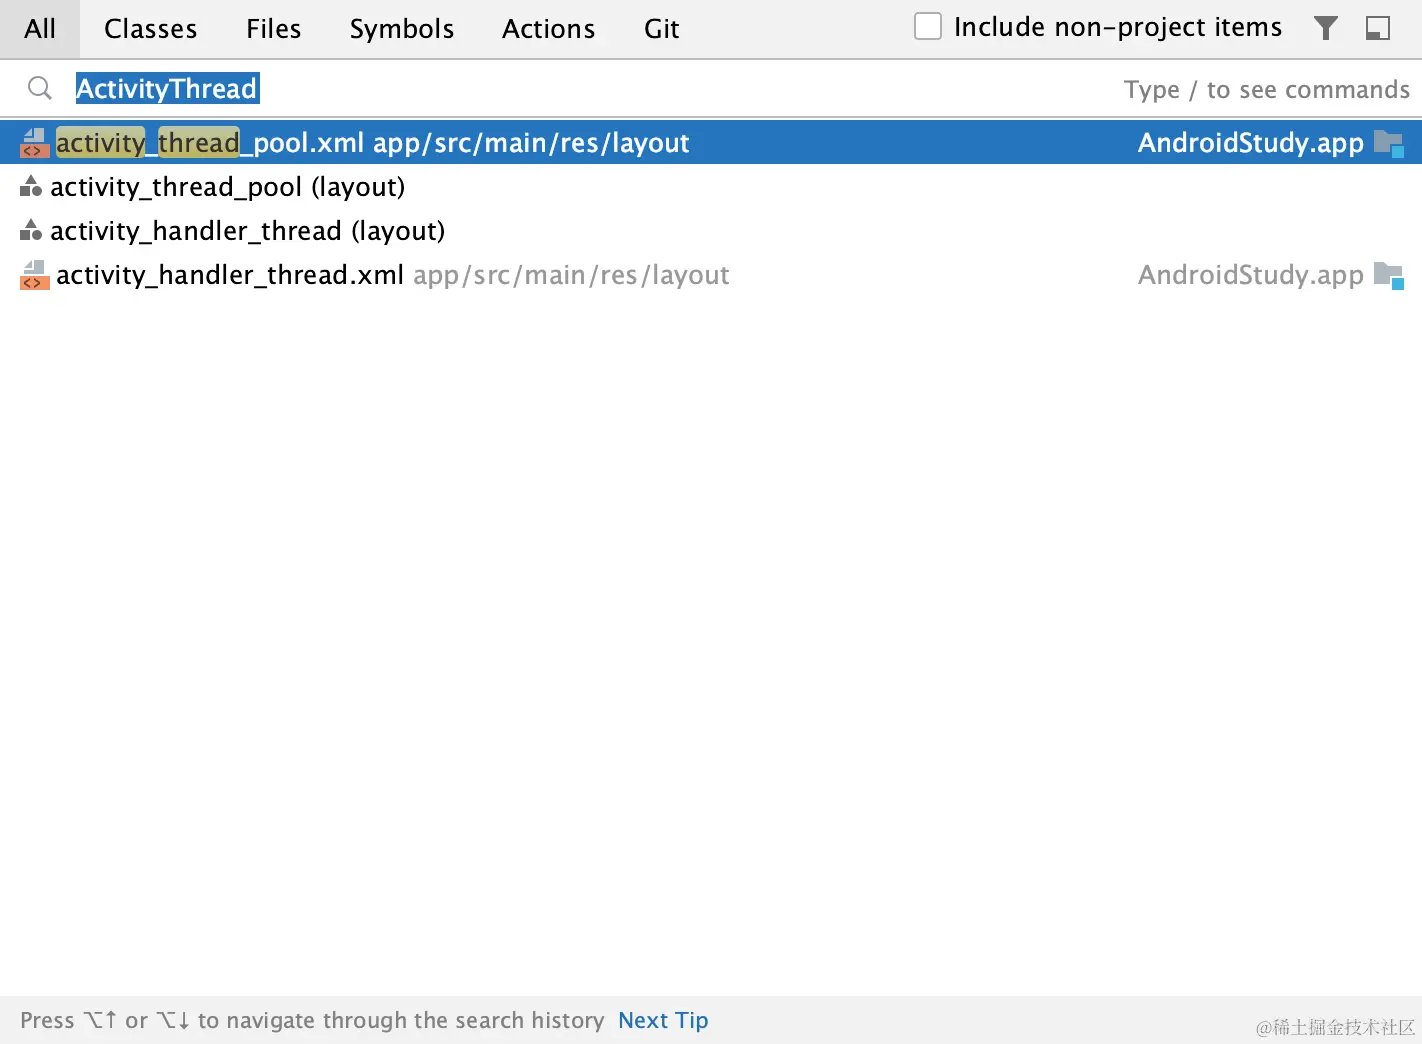This screenshot has width=1422, height=1044.
Task: Click the open in find tool window icon
Action: tap(1378, 28)
